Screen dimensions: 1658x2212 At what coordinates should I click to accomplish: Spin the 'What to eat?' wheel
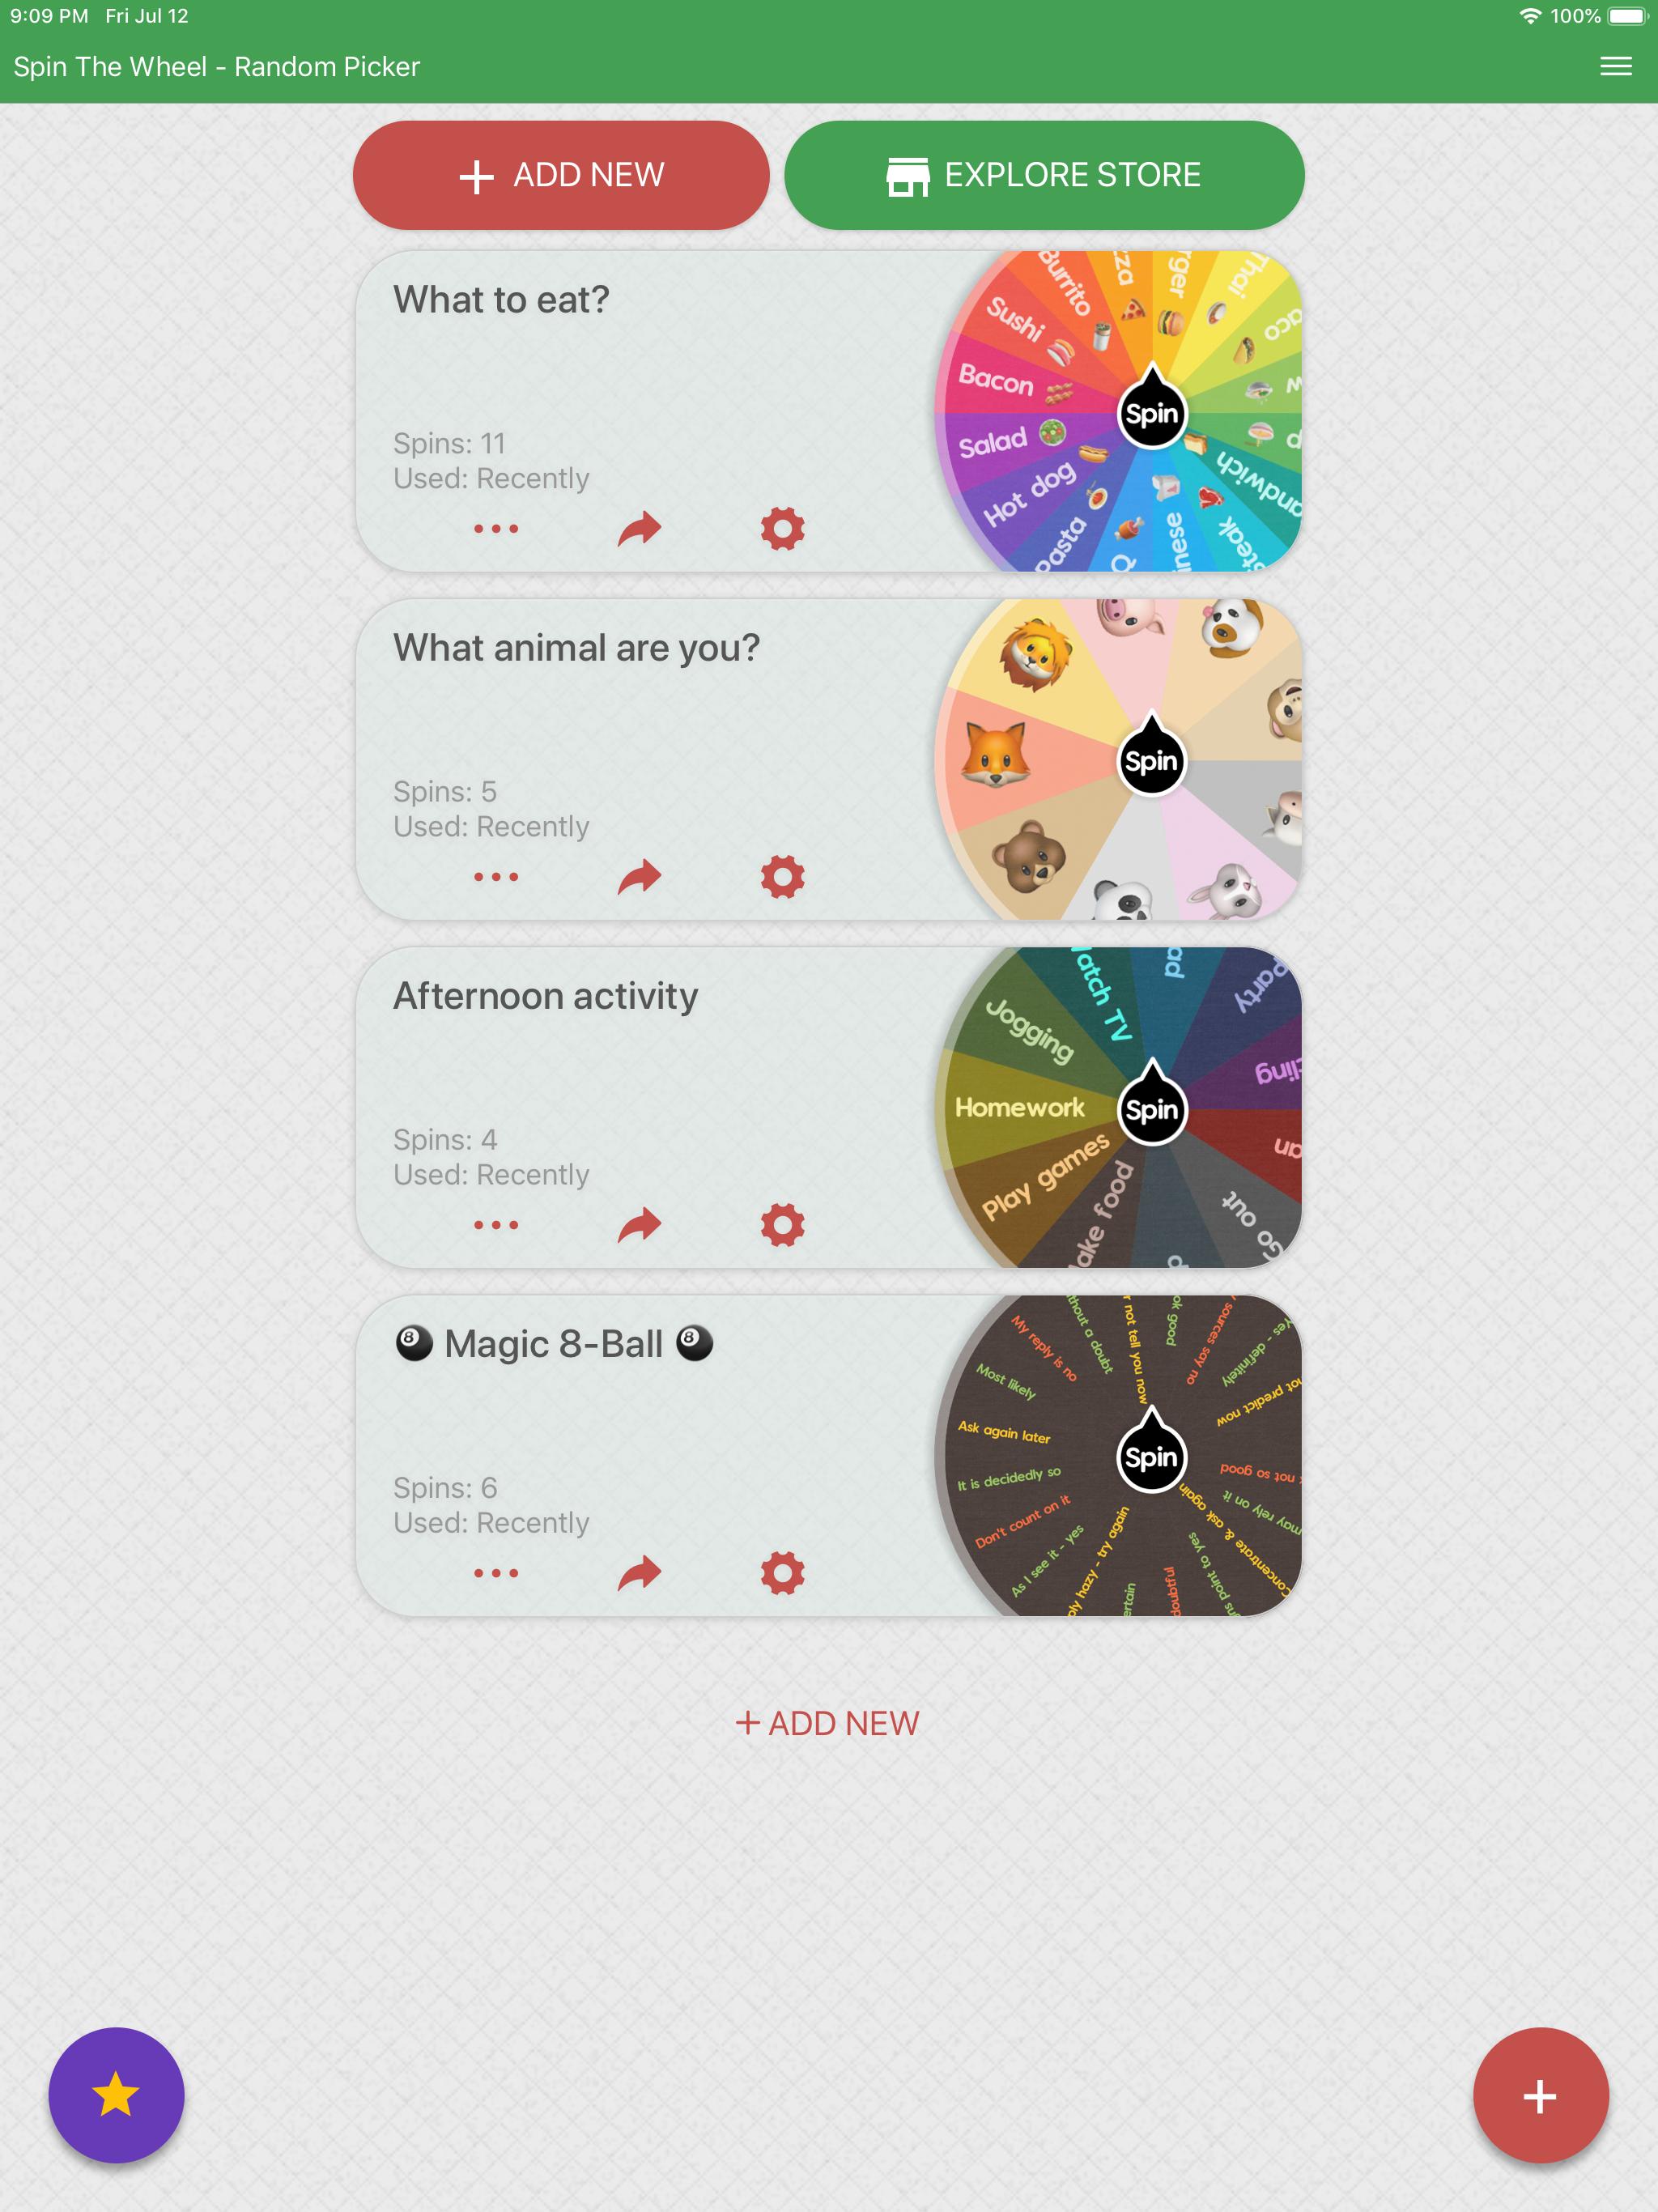pyautogui.click(x=1148, y=413)
